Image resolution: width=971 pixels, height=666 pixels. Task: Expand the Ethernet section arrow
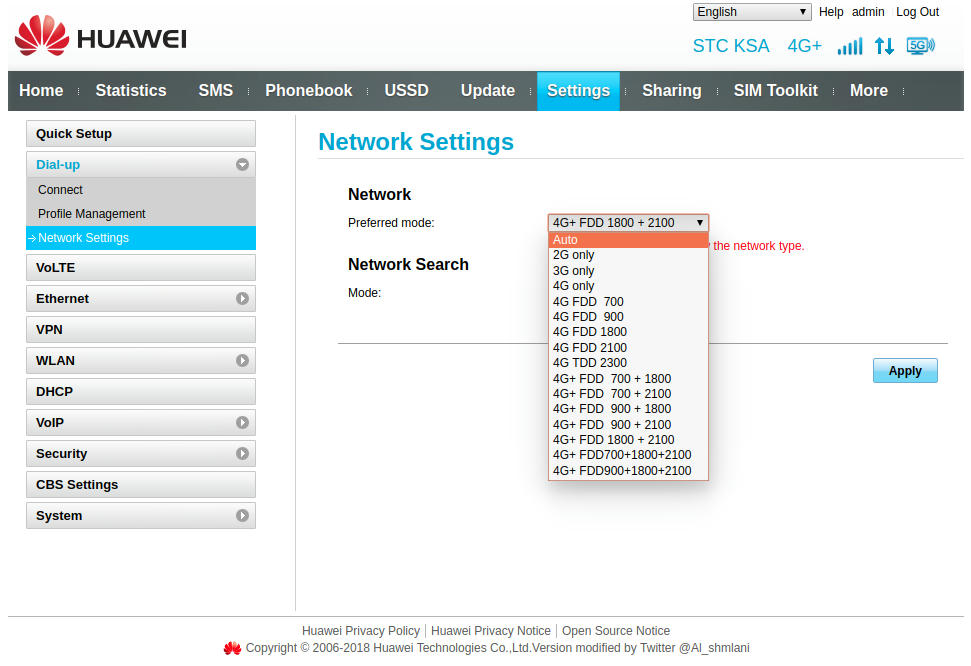pyautogui.click(x=242, y=299)
